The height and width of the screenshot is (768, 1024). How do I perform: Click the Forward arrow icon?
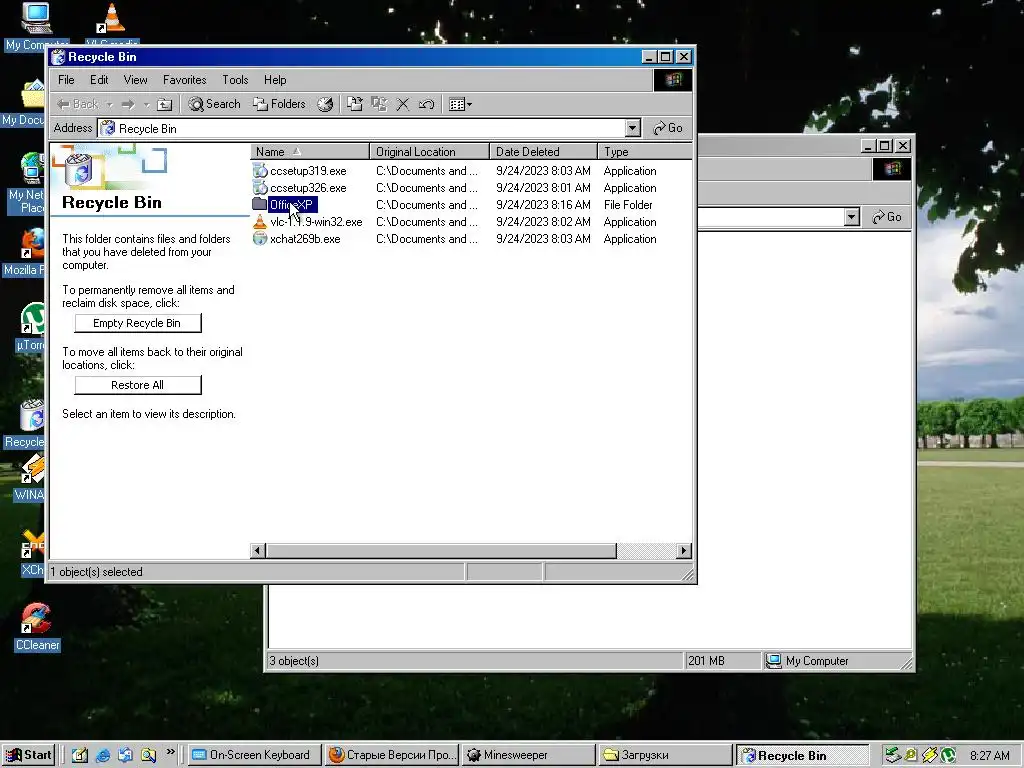128,104
